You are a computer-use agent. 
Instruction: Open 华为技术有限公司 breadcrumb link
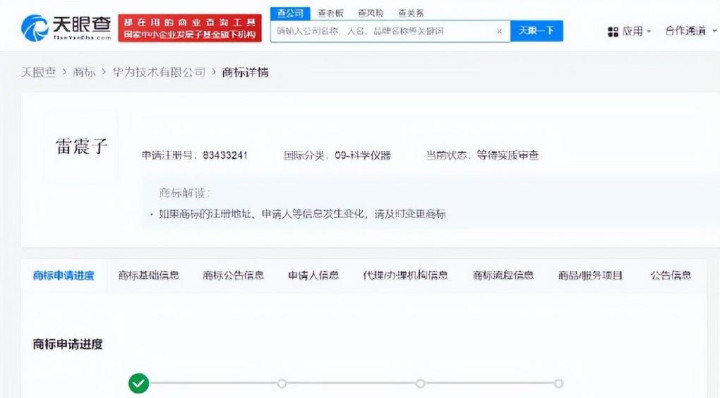pos(159,72)
